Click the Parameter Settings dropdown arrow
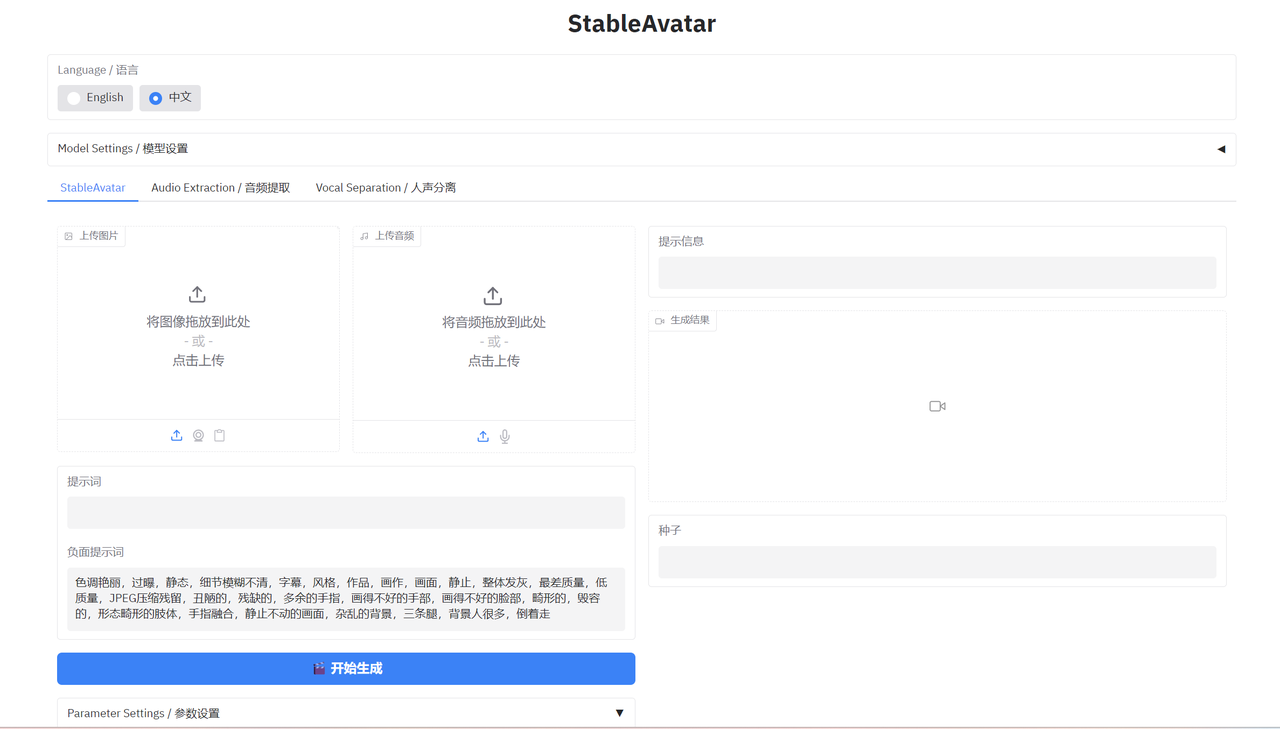The width and height of the screenshot is (1280, 729). coord(619,713)
